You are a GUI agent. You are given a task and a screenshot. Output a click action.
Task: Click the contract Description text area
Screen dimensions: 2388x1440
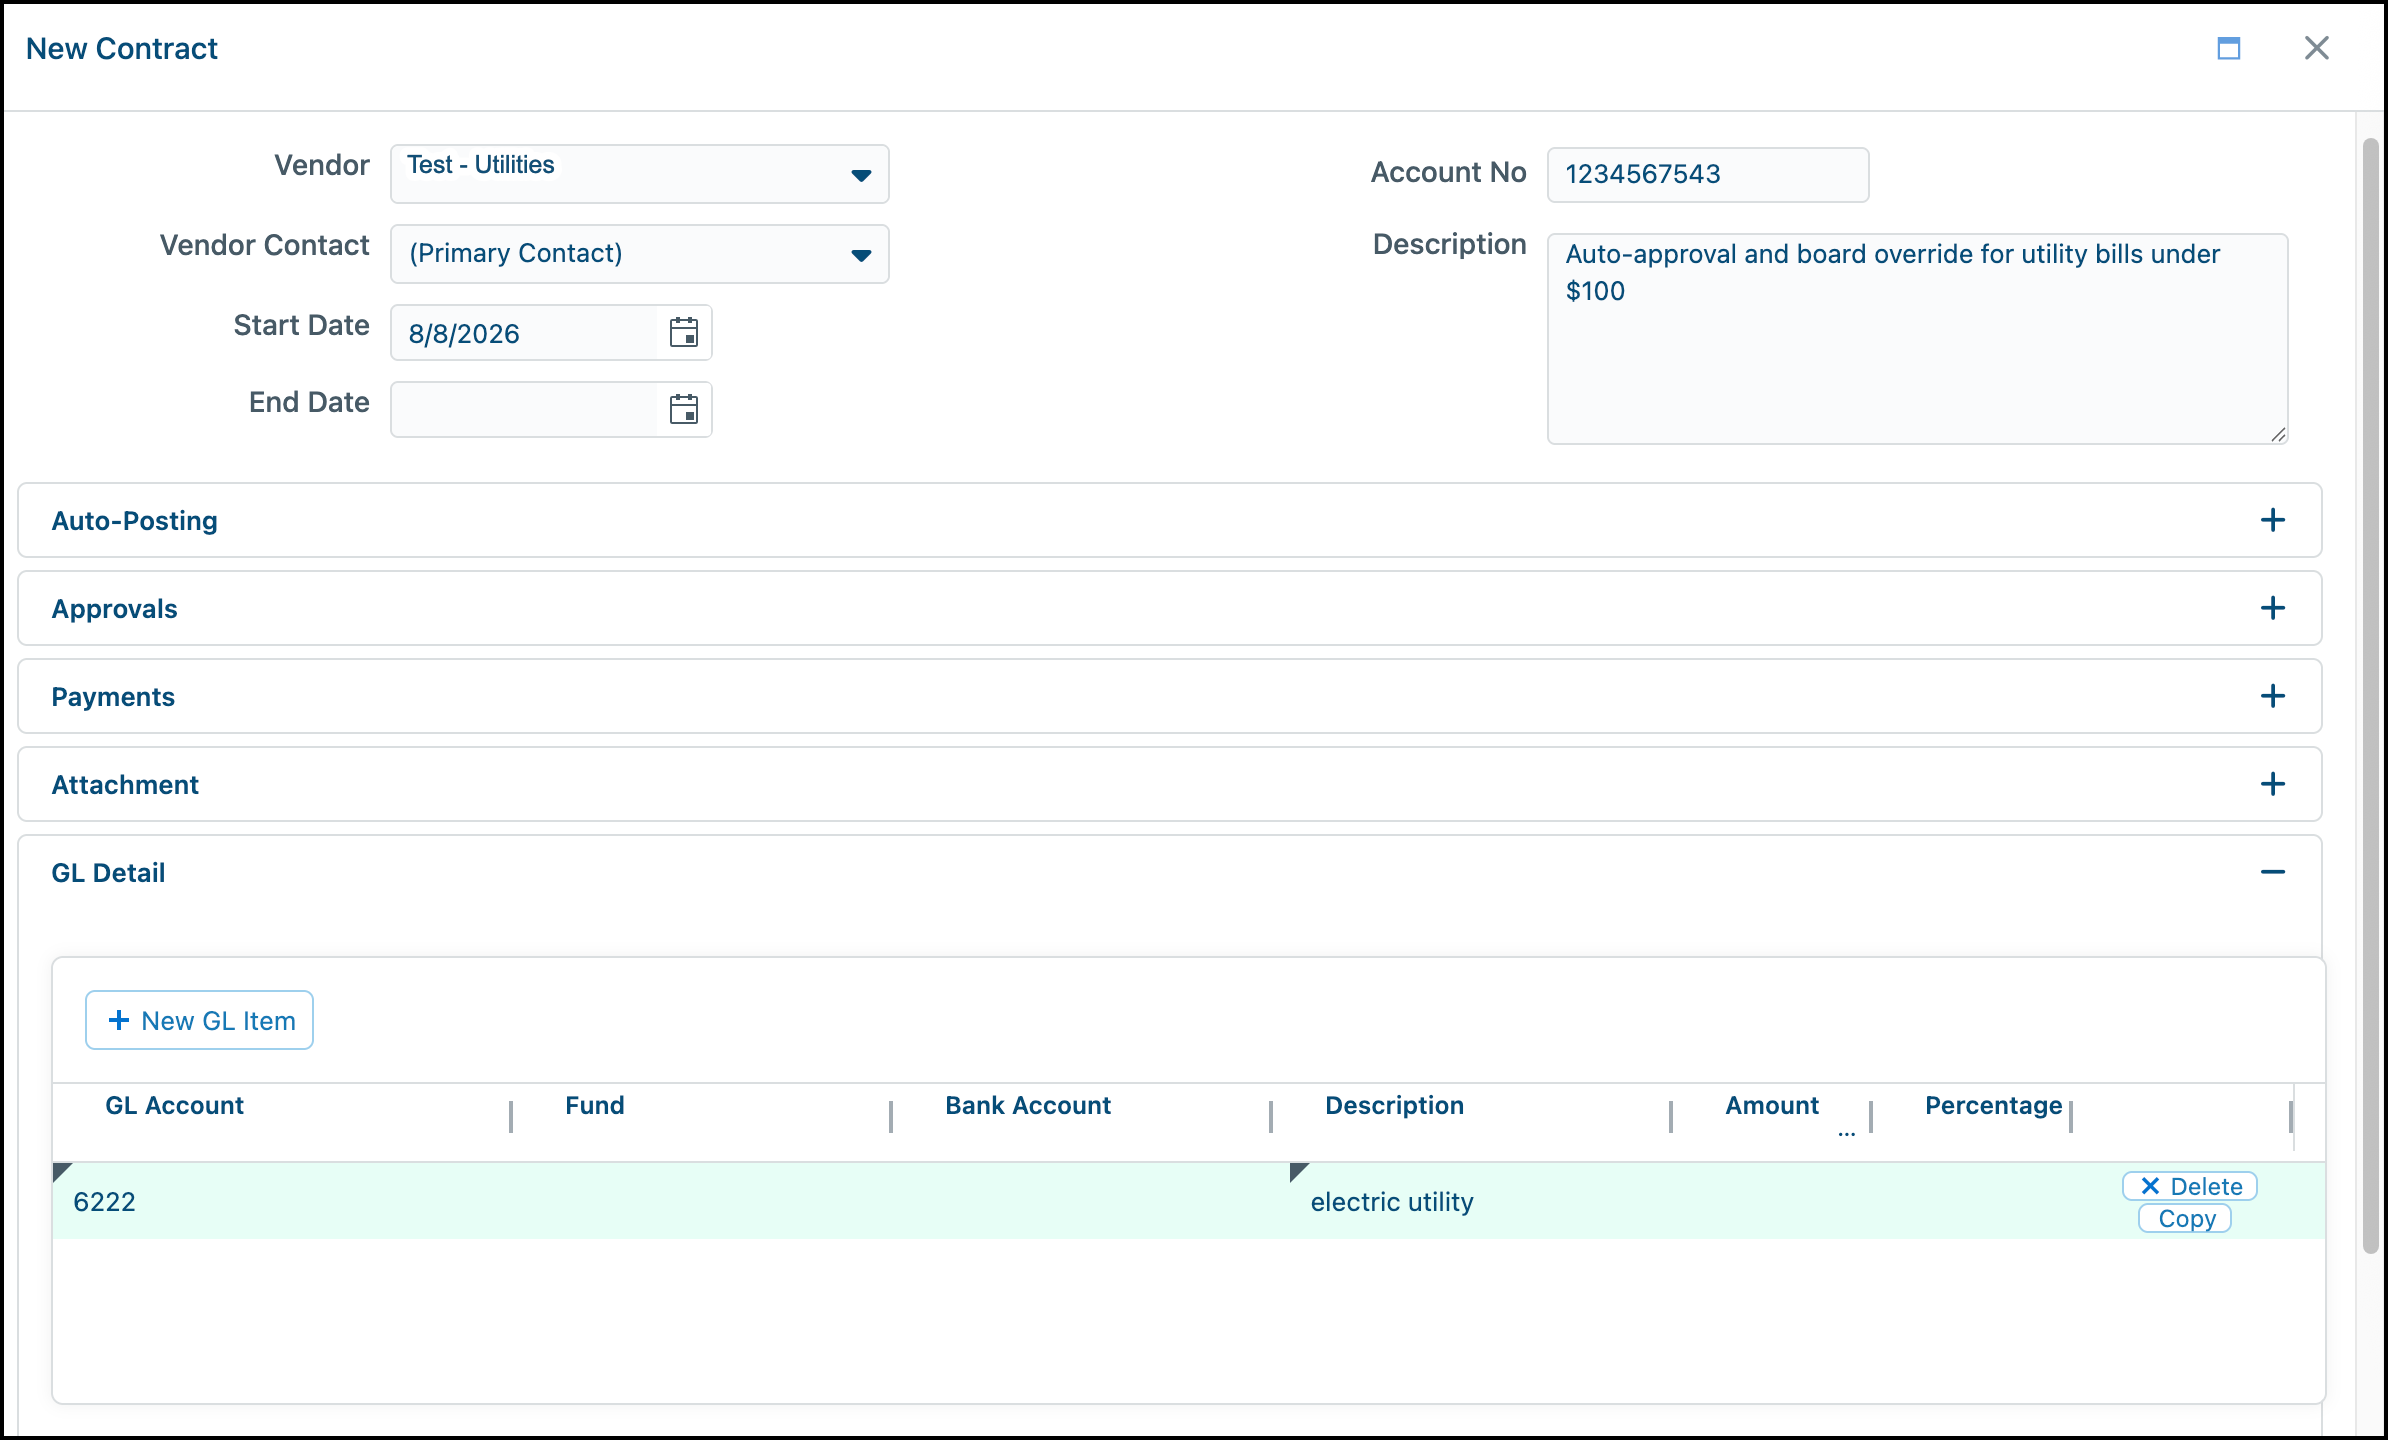1917,339
